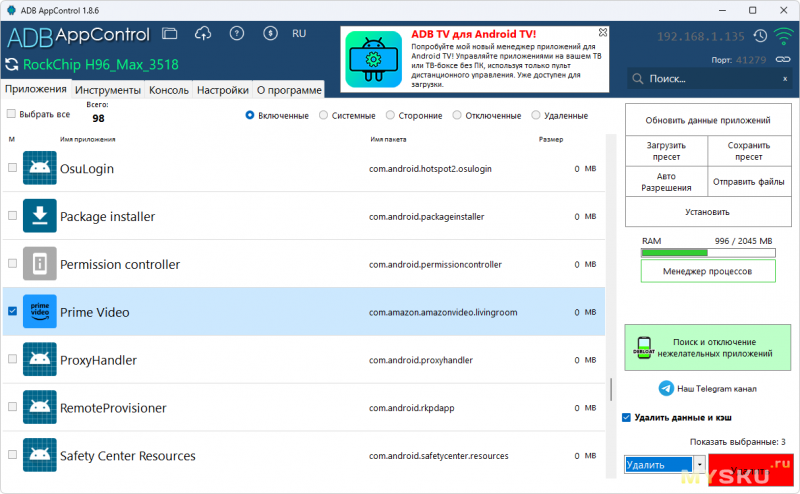Click the ADB TV robot ad image
Screen dimensions: 800x494
(373, 59)
